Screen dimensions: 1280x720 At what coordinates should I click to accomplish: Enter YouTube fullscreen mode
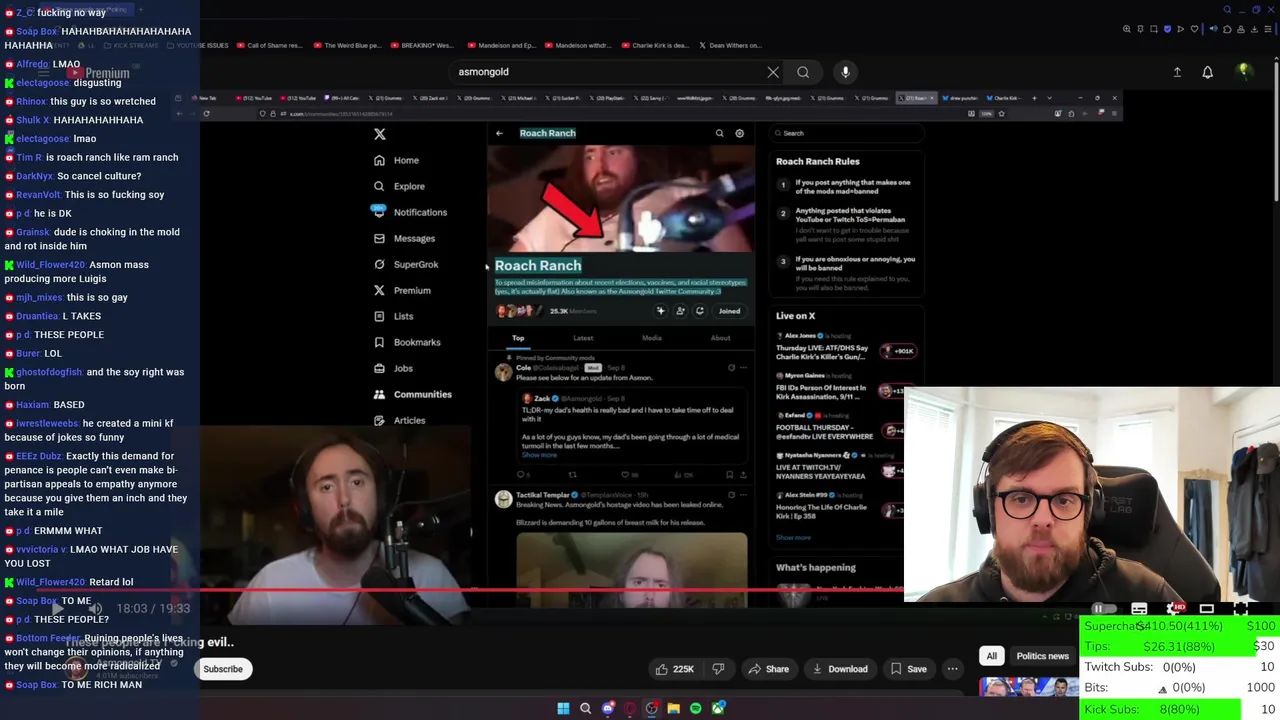(x=1241, y=608)
